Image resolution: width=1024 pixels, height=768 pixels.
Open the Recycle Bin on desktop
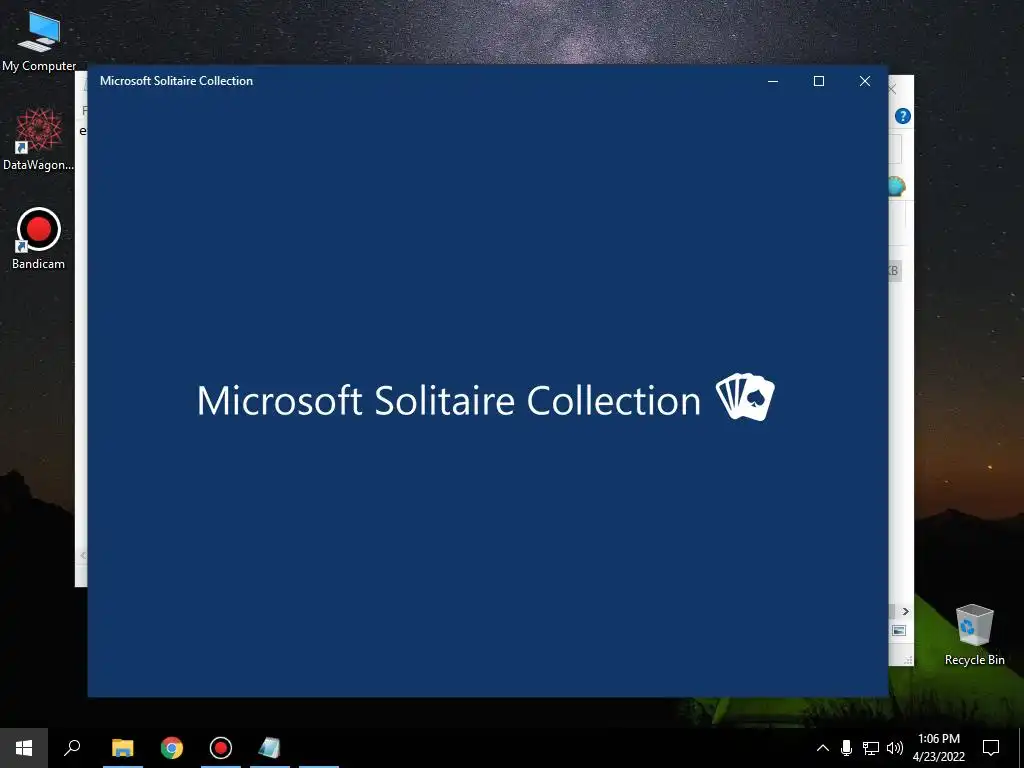pos(974,635)
